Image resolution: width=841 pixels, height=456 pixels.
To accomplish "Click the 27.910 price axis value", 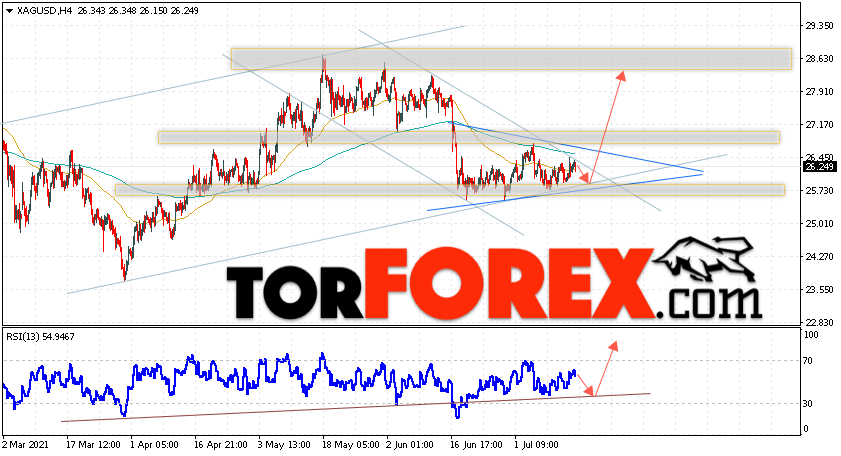I will [x=819, y=92].
